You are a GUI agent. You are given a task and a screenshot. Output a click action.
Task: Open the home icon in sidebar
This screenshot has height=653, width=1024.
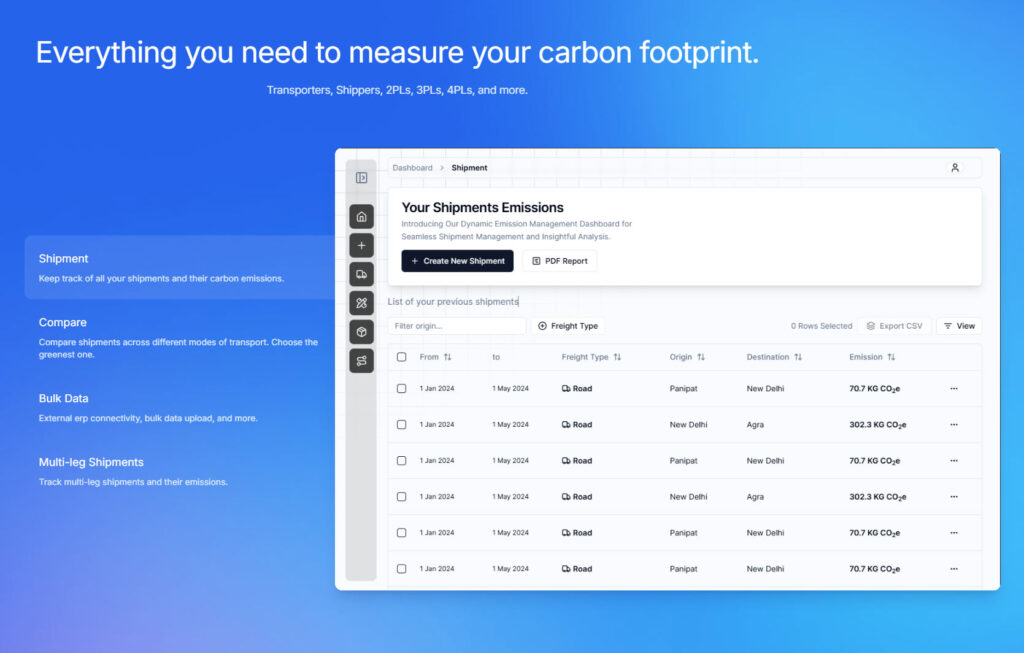(x=361, y=217)
